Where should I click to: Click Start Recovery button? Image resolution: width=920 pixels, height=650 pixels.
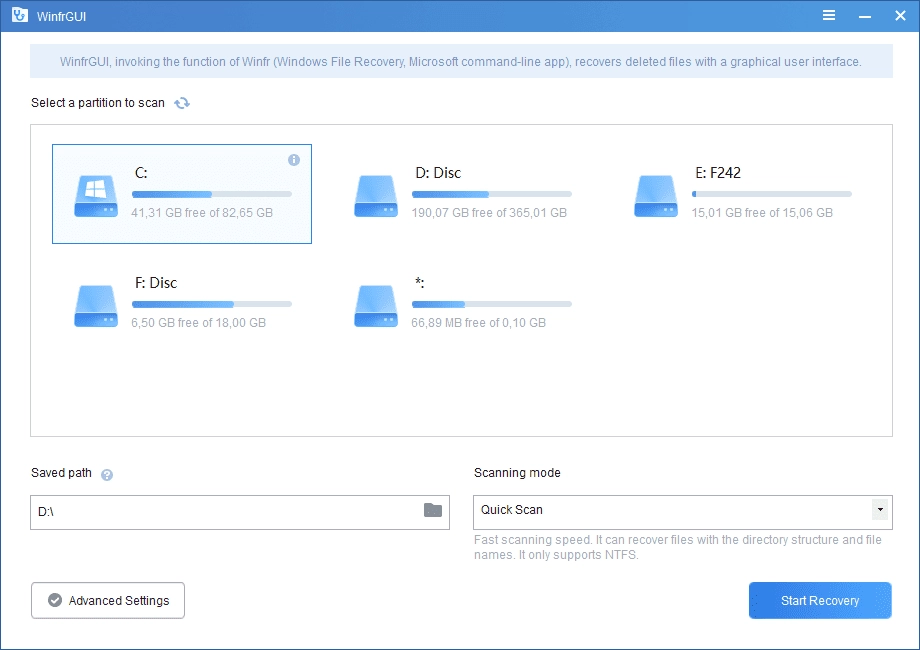(820, 600)
